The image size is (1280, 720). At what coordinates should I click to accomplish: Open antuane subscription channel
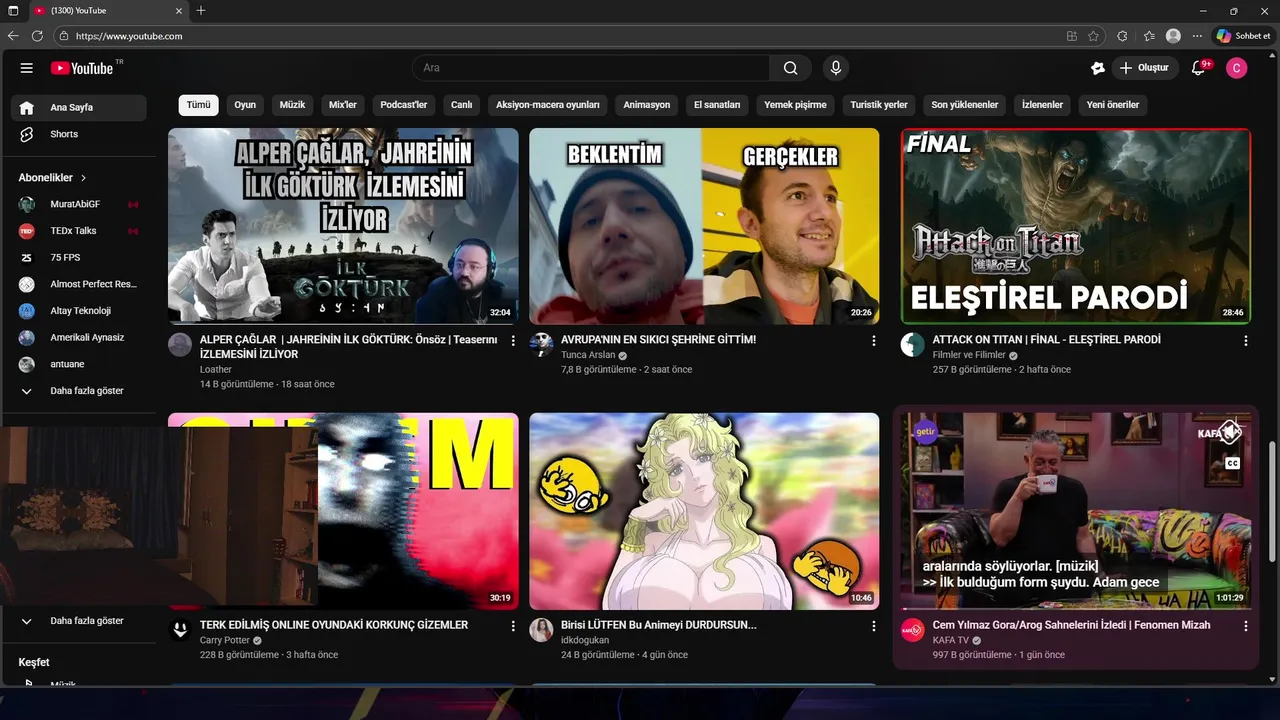click(x=78, y=364)
